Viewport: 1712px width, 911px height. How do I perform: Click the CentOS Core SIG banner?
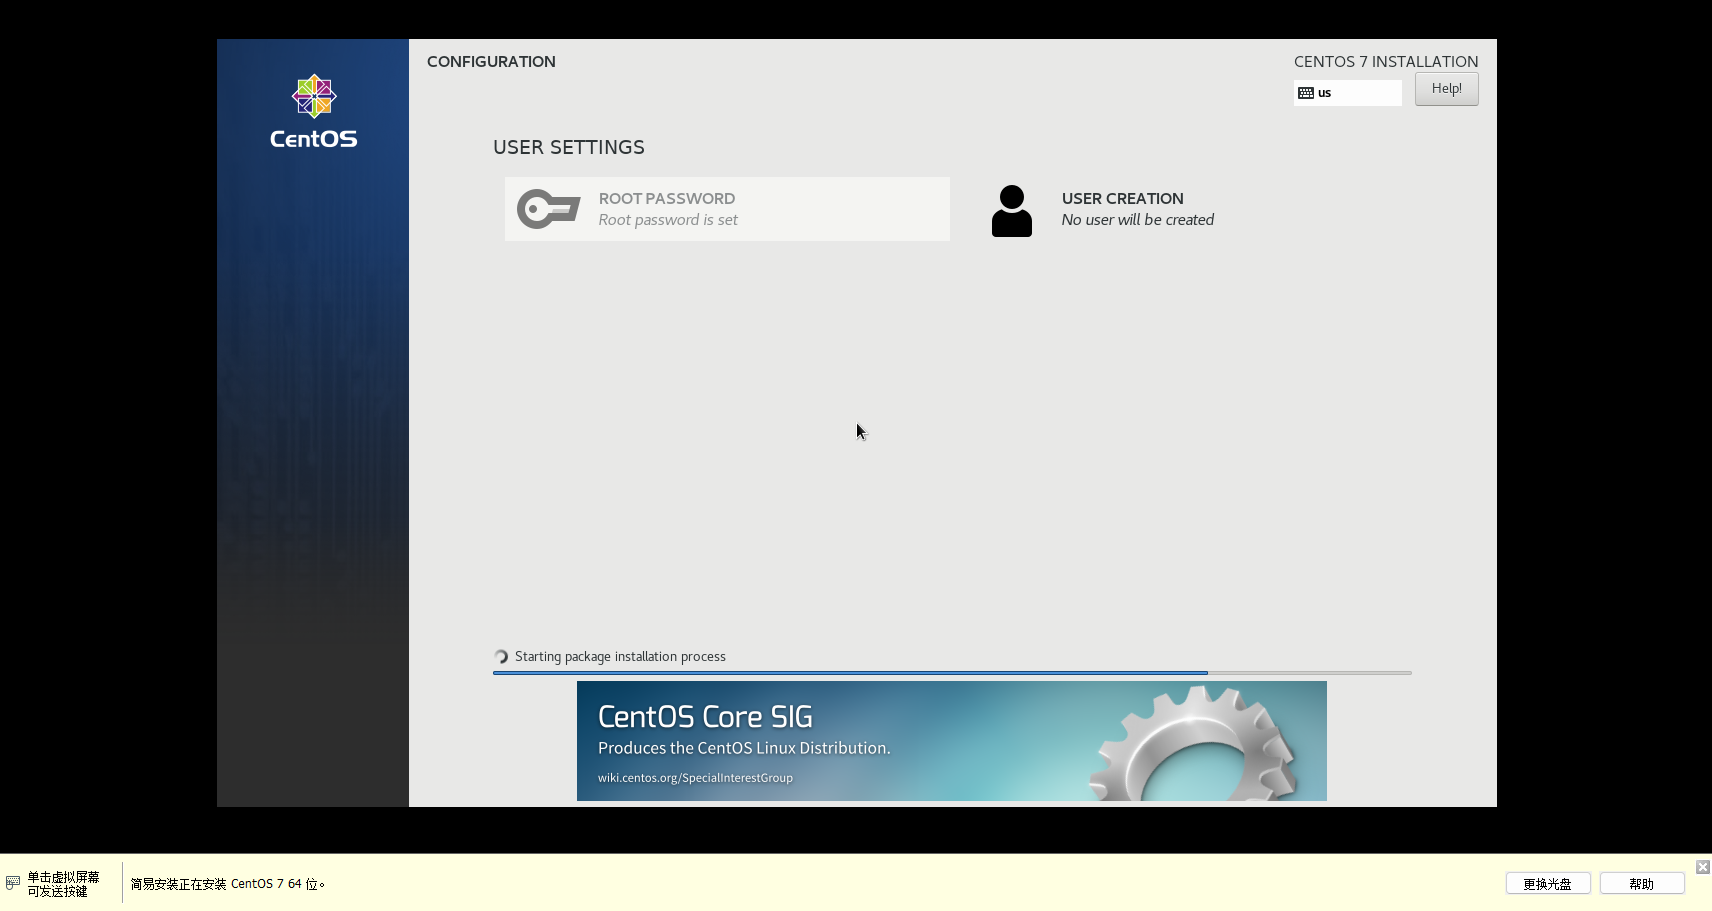(951, 741)
